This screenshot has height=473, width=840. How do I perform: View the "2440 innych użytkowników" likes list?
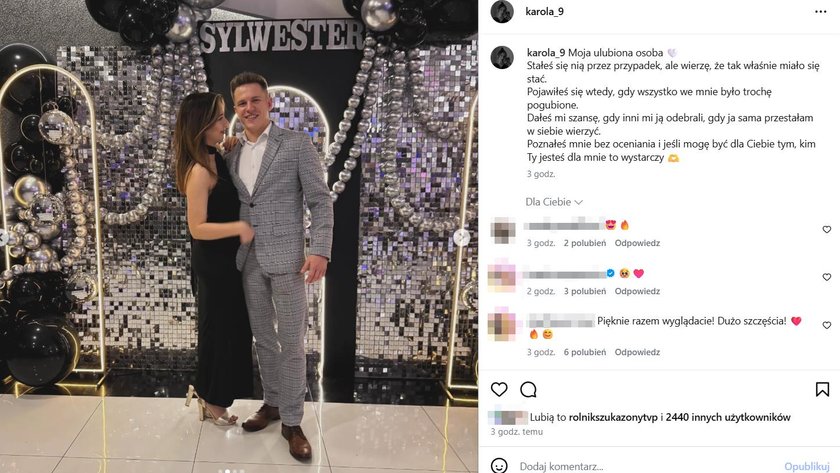728,417
